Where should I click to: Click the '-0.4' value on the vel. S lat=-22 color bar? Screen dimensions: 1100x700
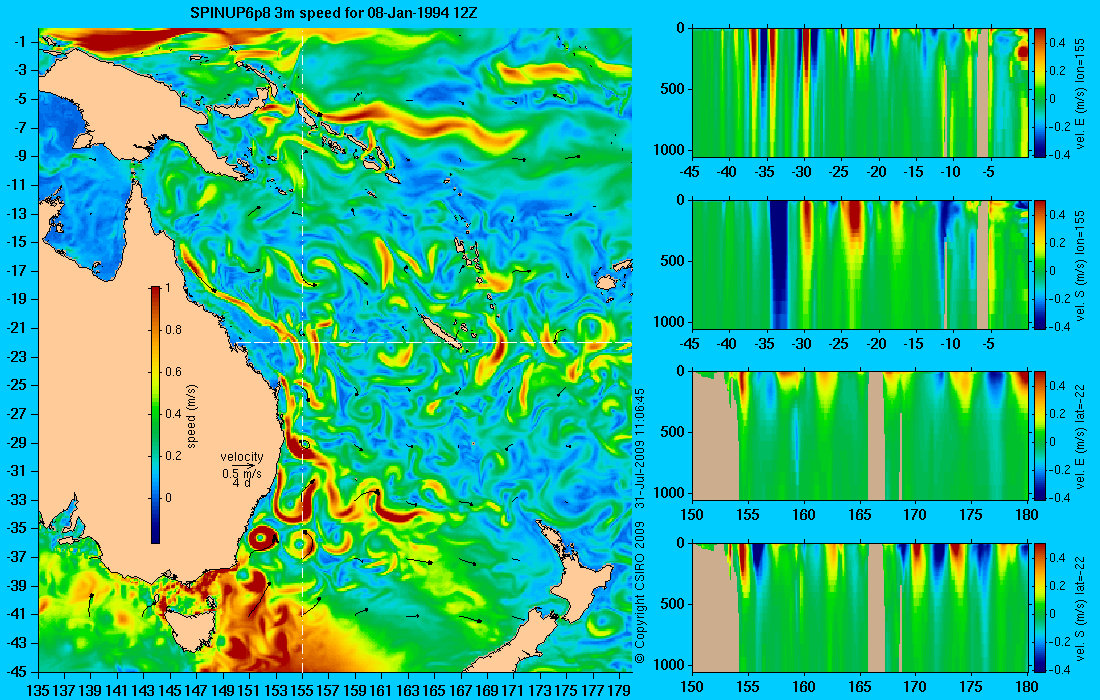1059,669
